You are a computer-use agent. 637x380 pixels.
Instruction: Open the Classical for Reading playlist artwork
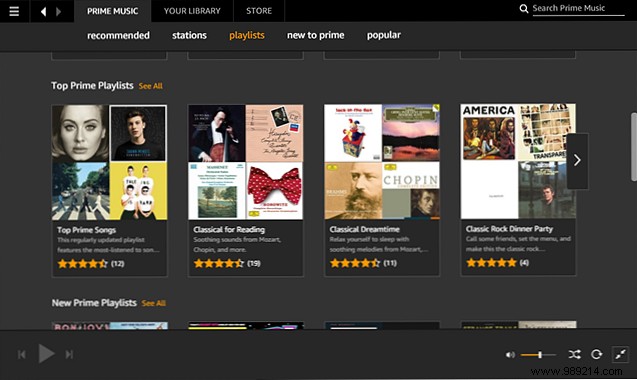pos(245,162)
